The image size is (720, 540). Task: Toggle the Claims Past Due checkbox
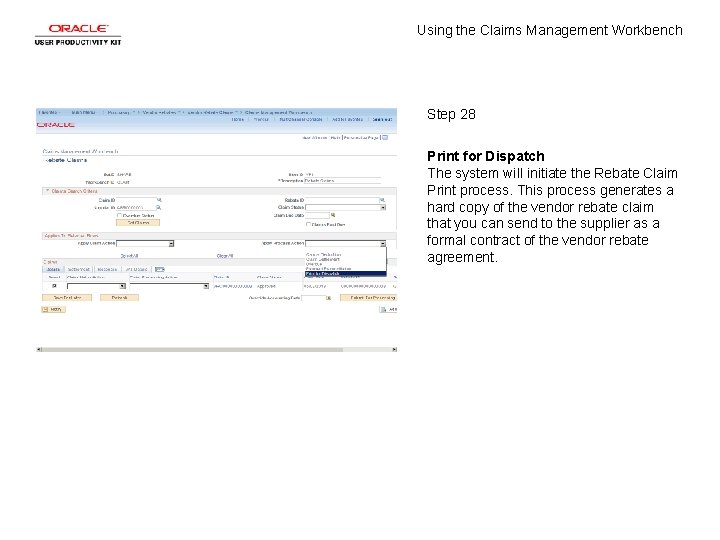pyautogui.click(x=308, y=225)
